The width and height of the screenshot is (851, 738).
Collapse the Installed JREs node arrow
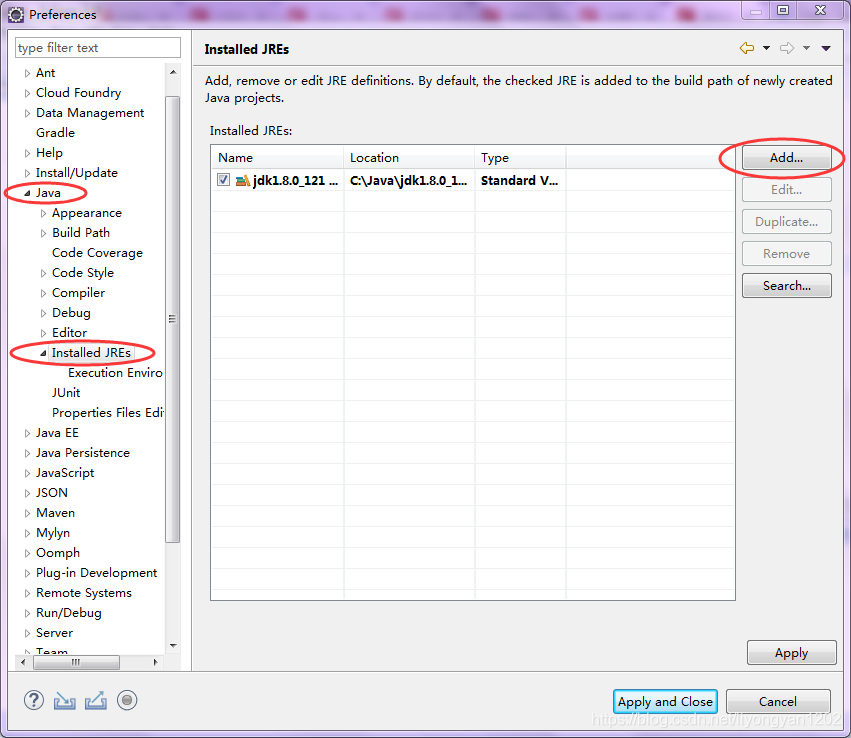(43, 353)
